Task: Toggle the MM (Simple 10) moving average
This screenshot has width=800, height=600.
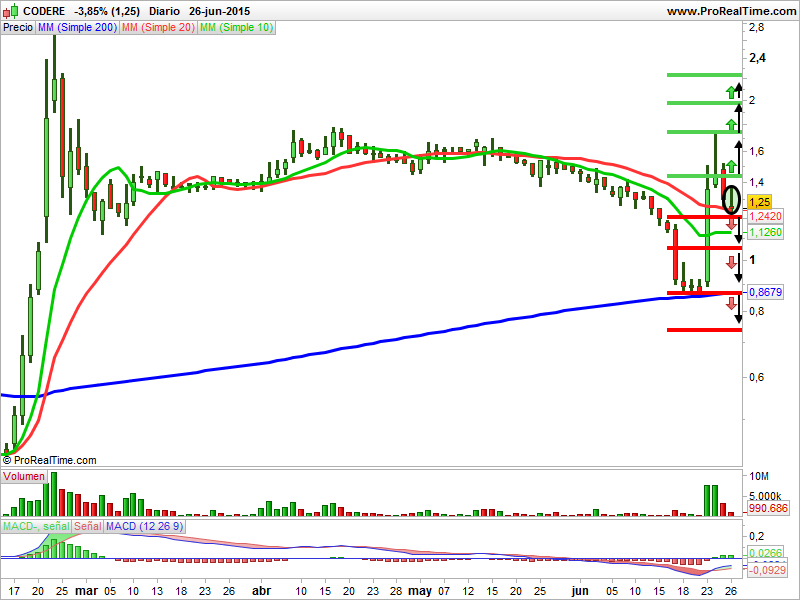Action: coord(235,28)
